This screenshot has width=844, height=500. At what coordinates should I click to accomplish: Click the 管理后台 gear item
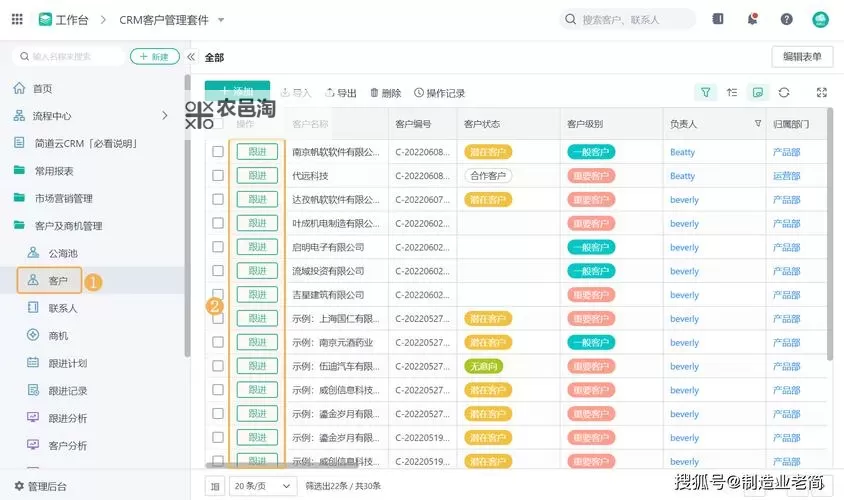pos(40,487)
